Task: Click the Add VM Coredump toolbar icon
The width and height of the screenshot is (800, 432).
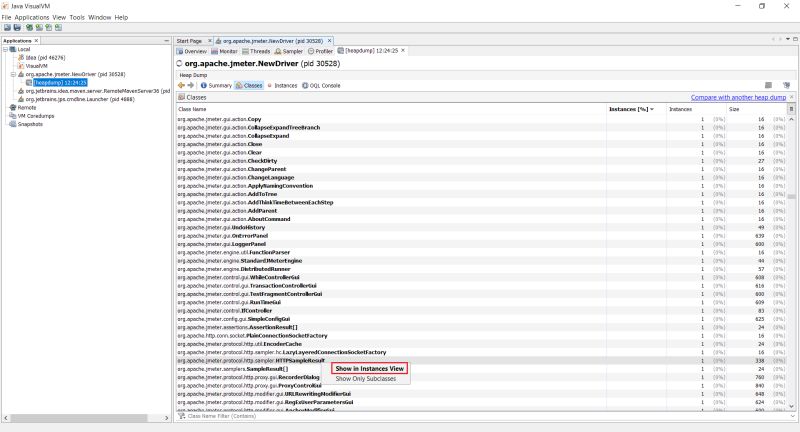Action: point(49,28)
